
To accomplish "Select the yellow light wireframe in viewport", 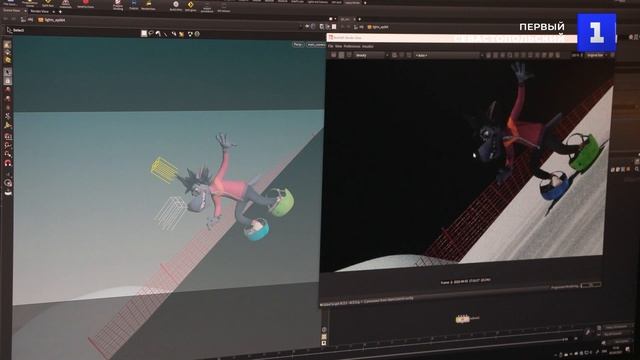I will click(x=164, y=169).
